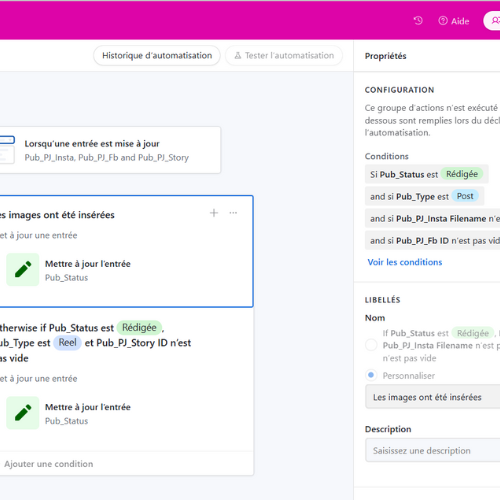Click the green pencil icon in the first group

23,269
